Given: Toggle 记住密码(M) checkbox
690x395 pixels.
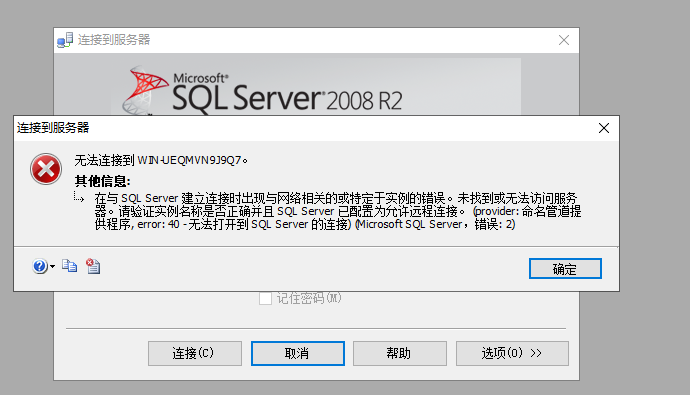Looking at the screenshot, I should [265, 299].
